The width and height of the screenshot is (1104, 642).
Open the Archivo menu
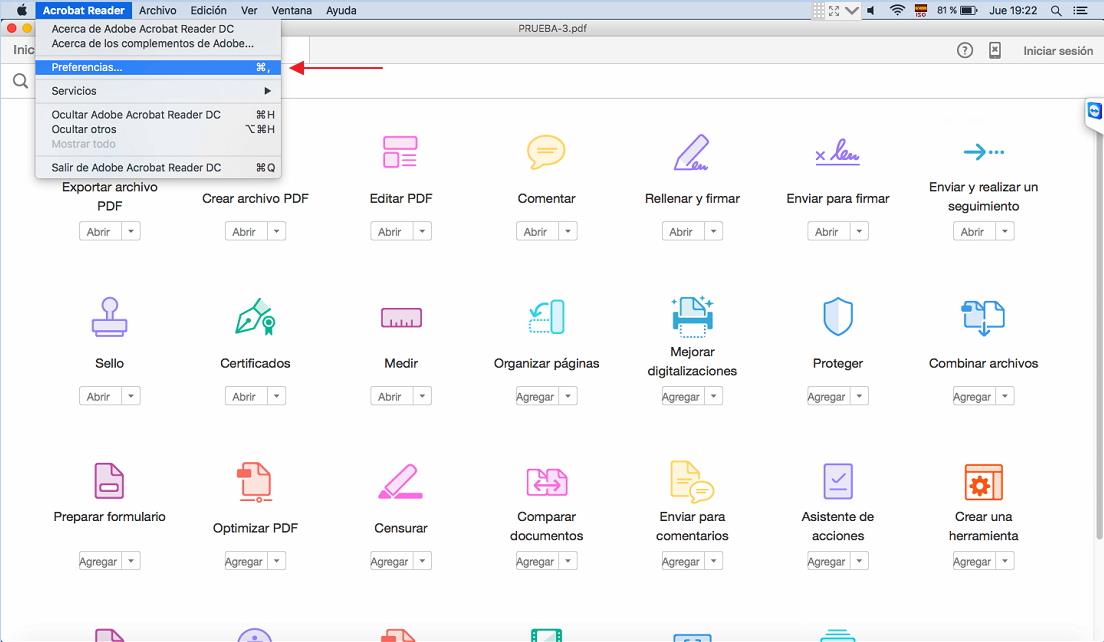tap(158, 11)
